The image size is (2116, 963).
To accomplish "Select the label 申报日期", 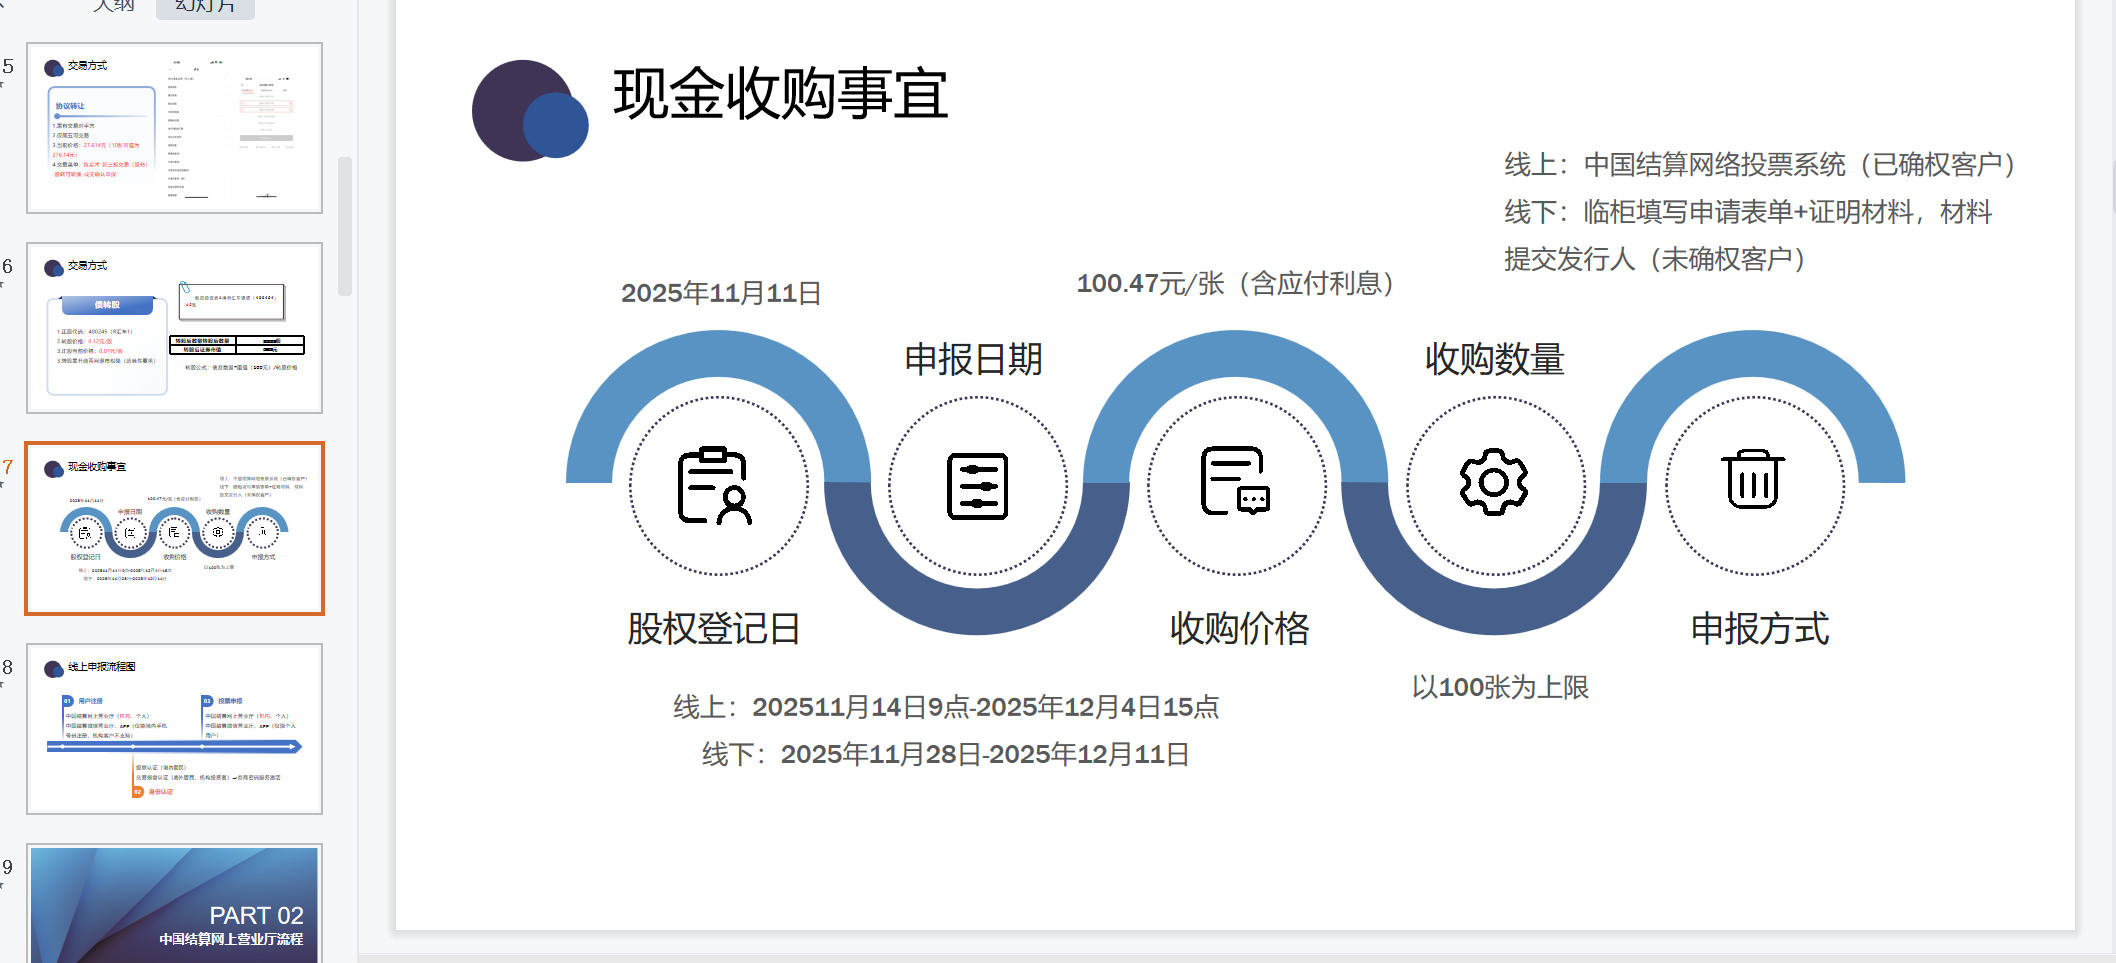I will 974,359.
